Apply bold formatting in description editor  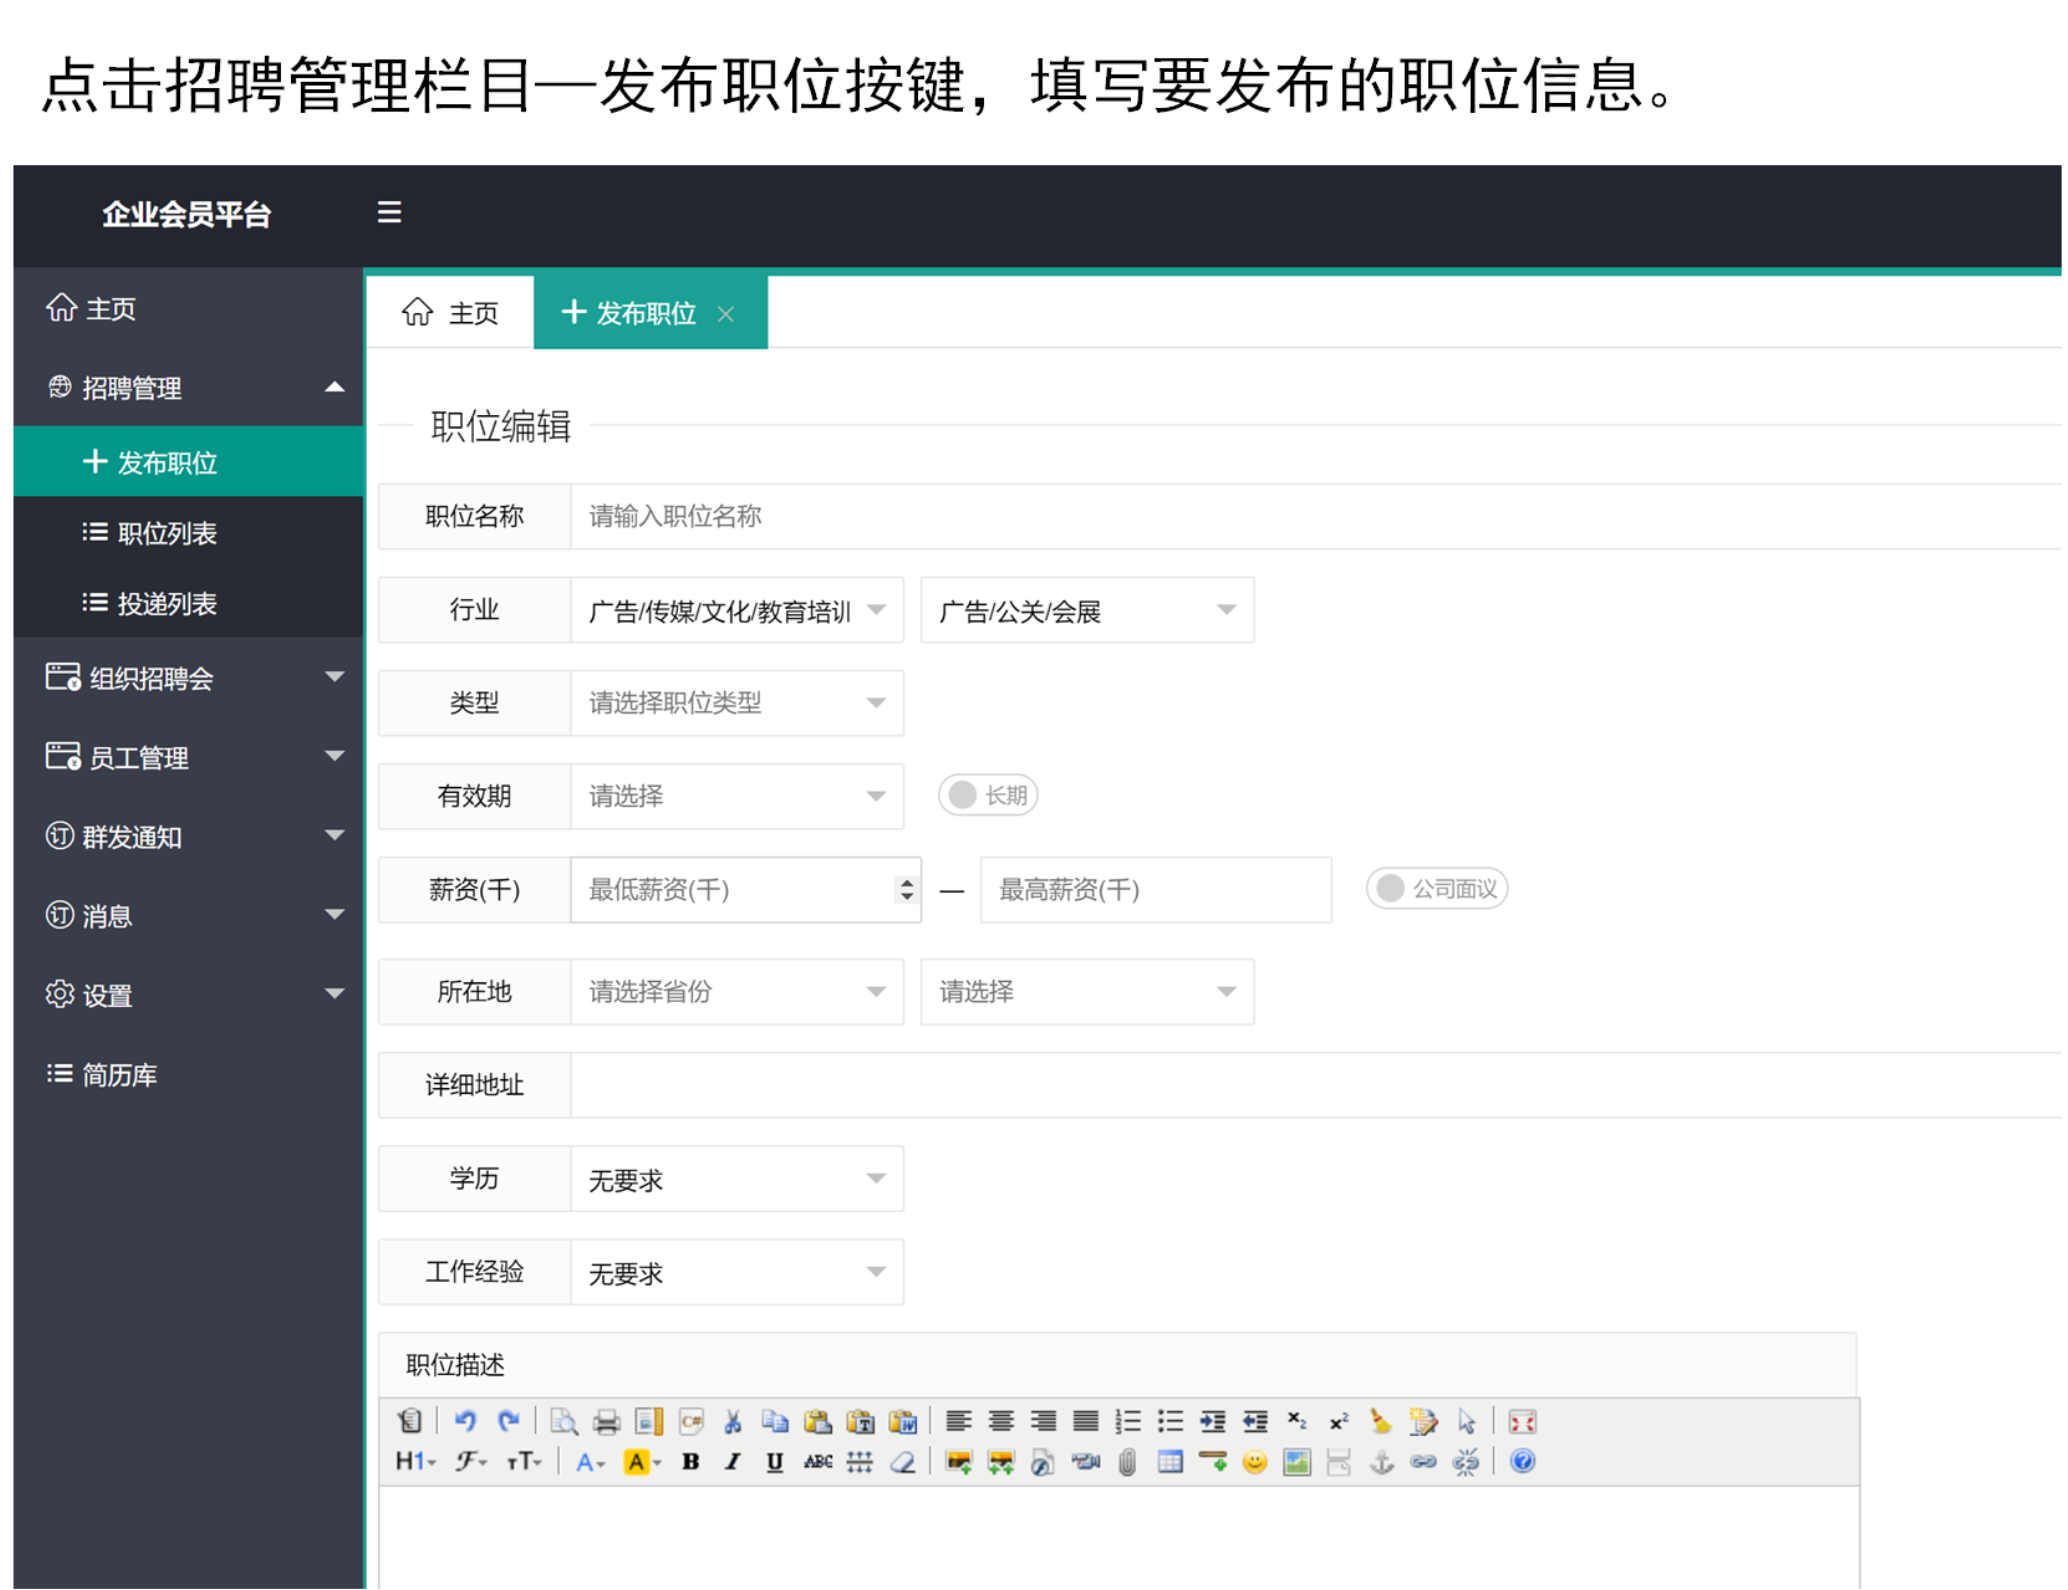[690, 1462]
